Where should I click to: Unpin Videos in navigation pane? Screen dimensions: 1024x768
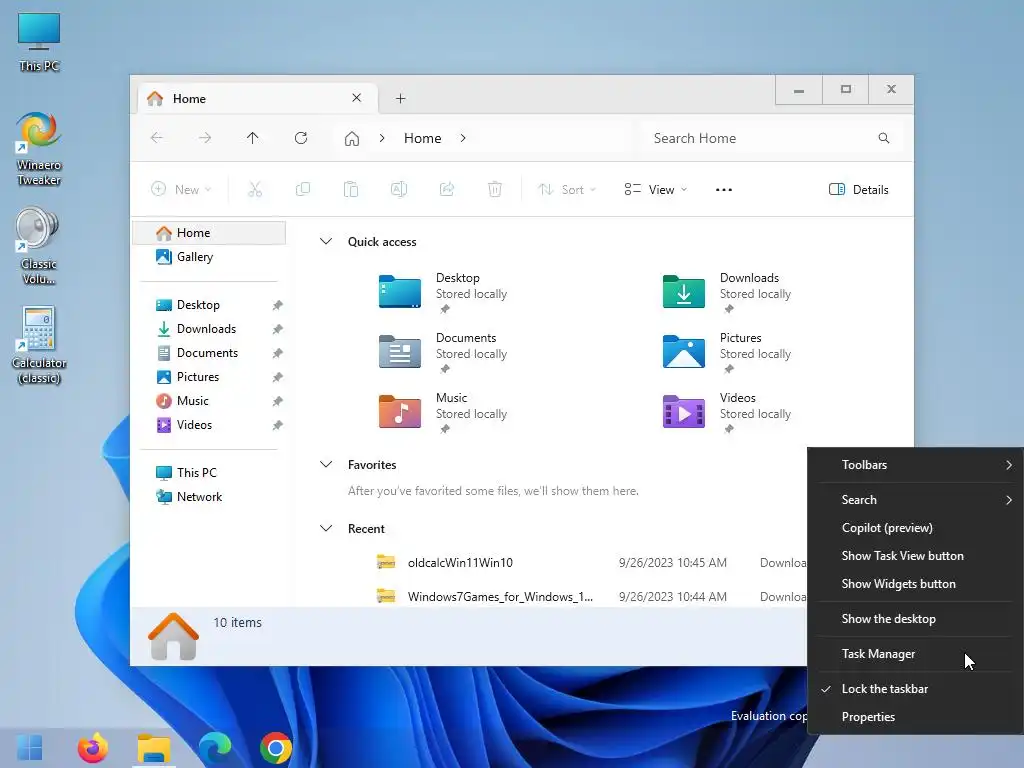click(278, 425)
